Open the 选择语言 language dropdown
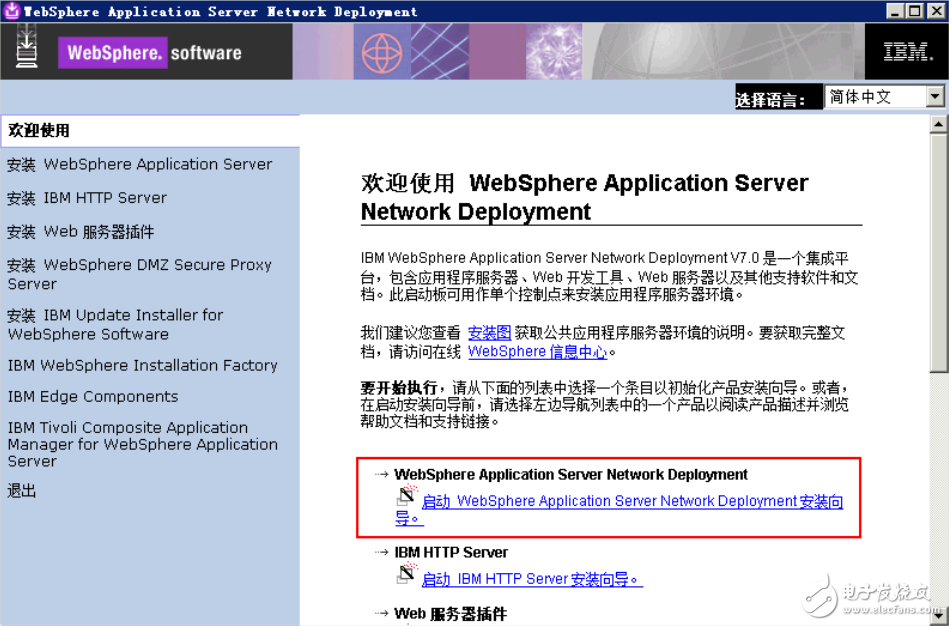949x626 pixels. click(x=936, y=96)
